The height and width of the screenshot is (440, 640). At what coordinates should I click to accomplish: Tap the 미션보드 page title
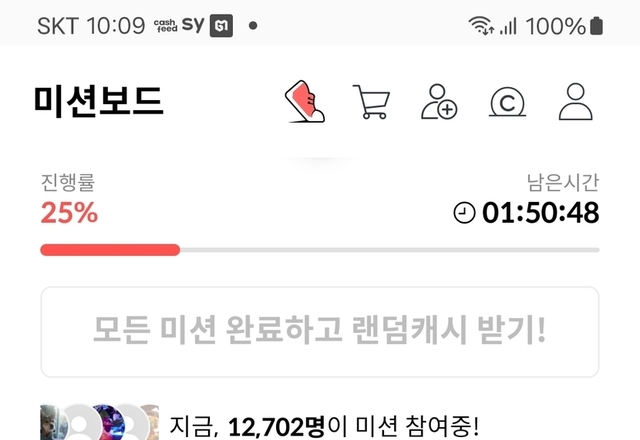[x=98, y=102]
